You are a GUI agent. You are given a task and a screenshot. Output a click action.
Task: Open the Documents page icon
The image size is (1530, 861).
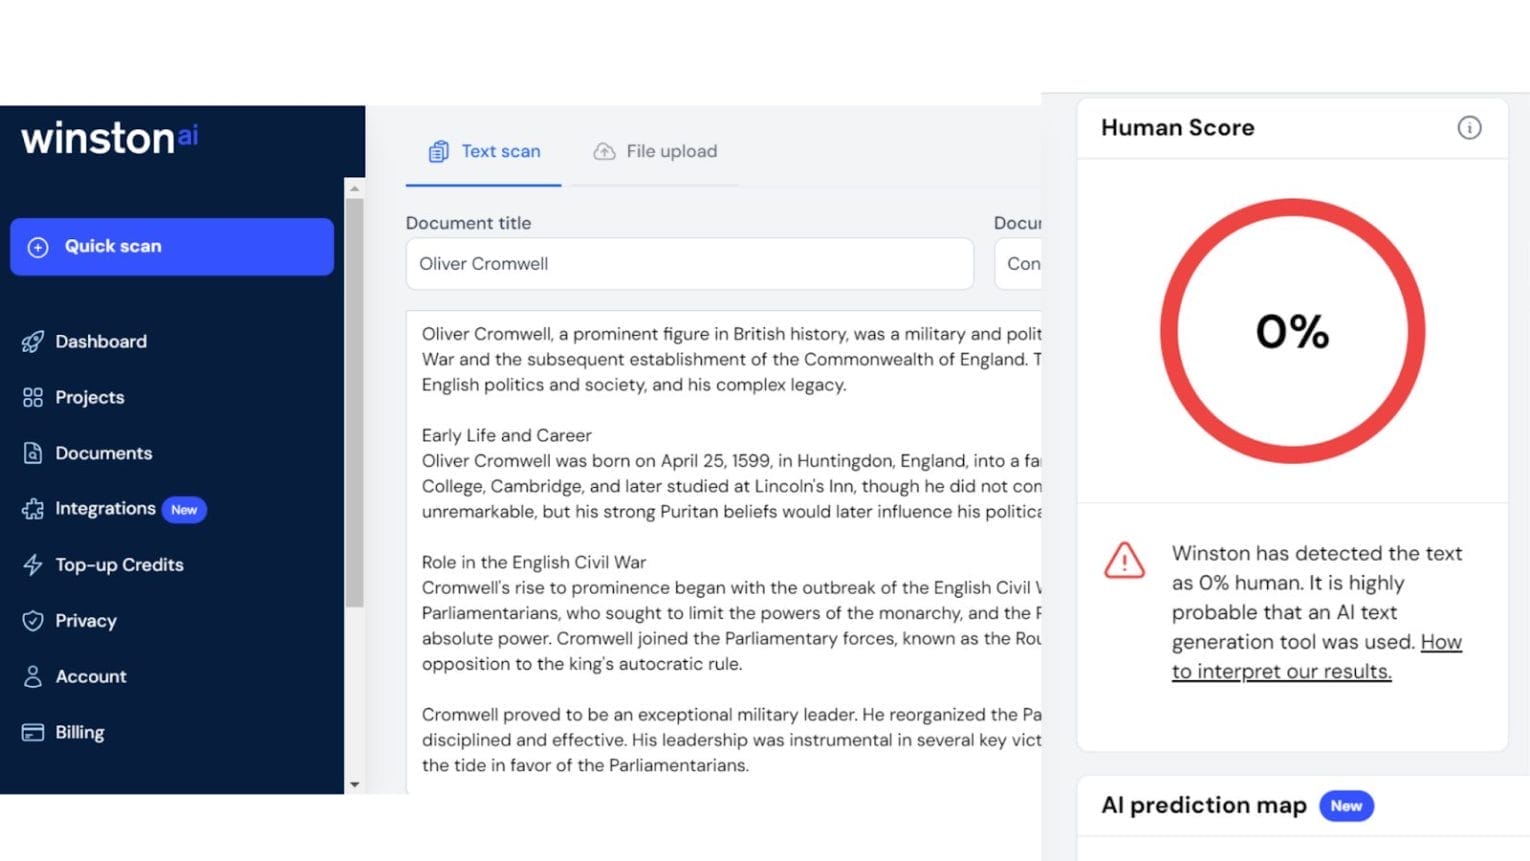pos(33,452)
